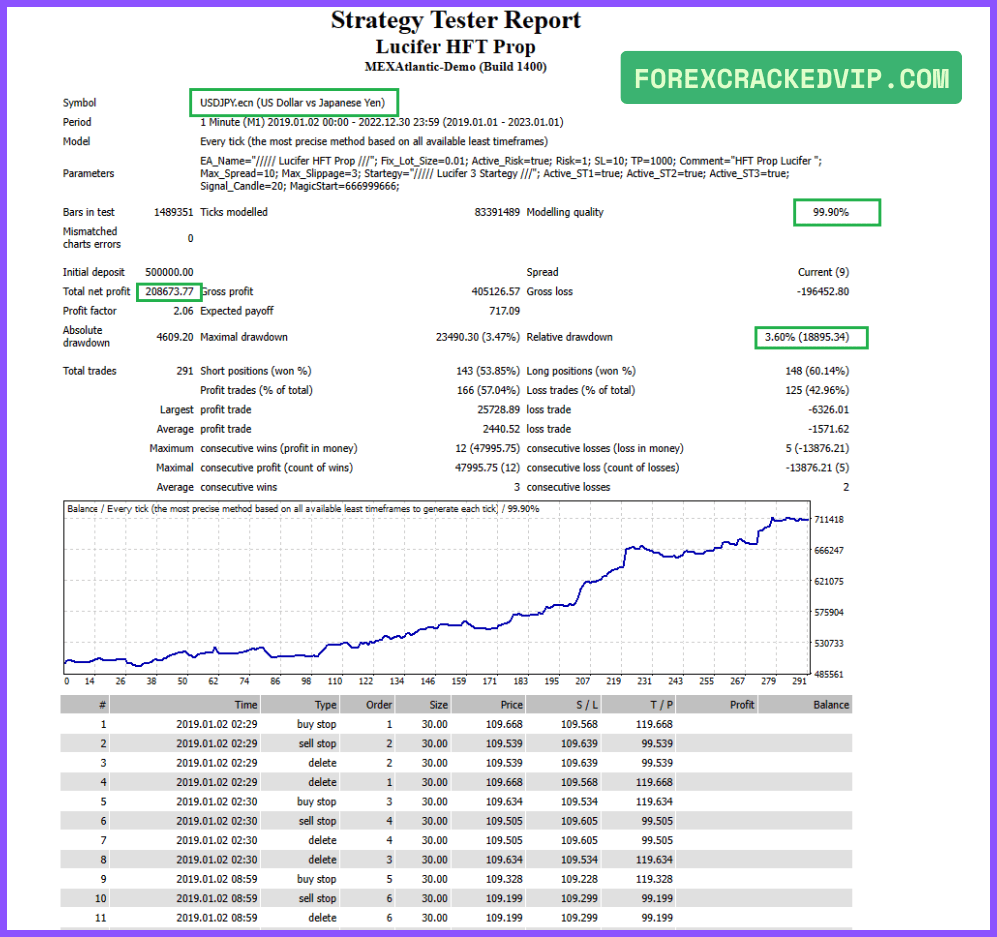Select consecutive wins value 12 (47995.75)
Screen dimensions: 997x937
tap(487, 449)
